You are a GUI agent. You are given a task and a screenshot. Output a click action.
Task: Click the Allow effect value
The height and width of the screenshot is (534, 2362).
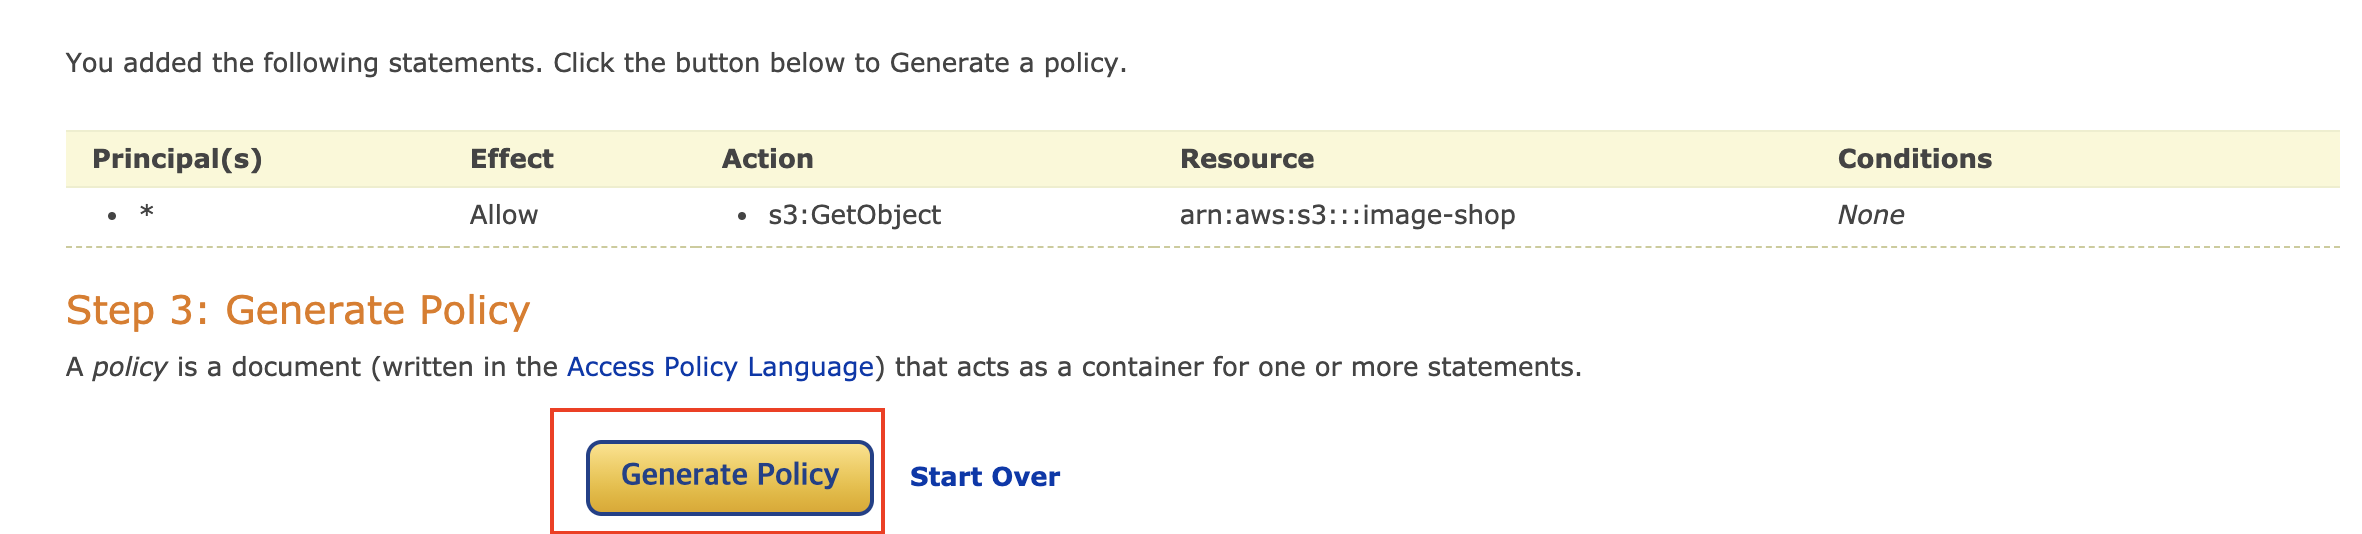click(x=504, y=215)
